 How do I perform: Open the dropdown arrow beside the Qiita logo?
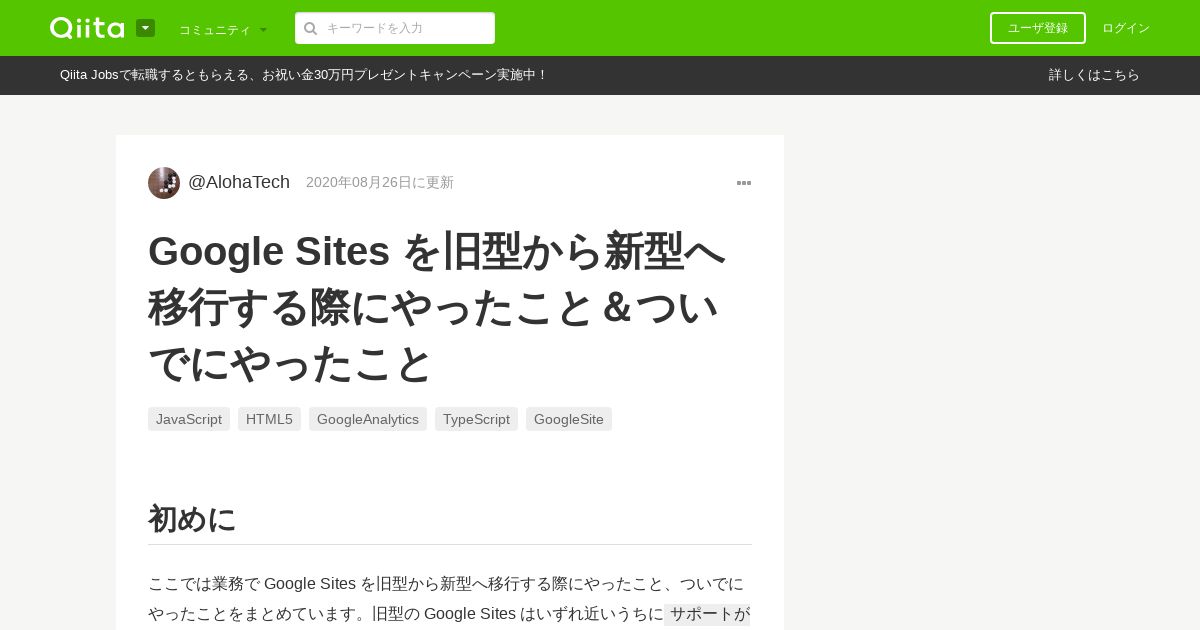145,28
